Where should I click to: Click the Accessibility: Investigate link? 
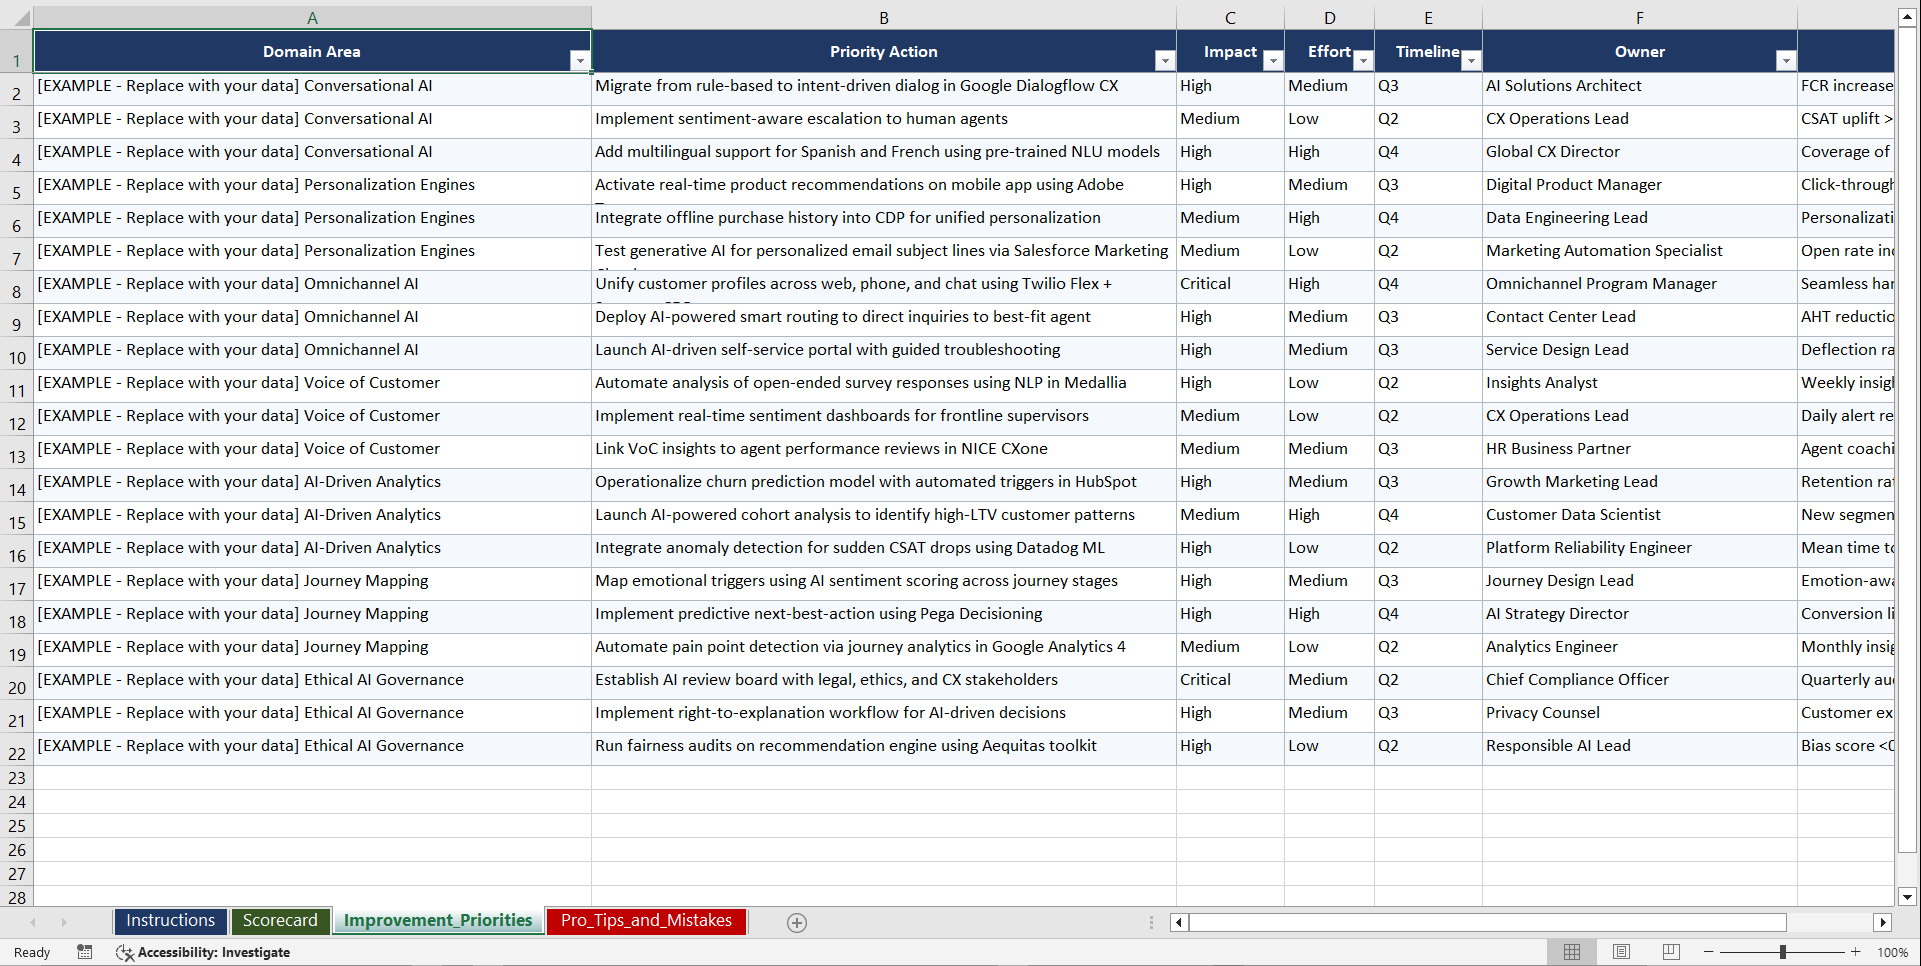(213, 952)
